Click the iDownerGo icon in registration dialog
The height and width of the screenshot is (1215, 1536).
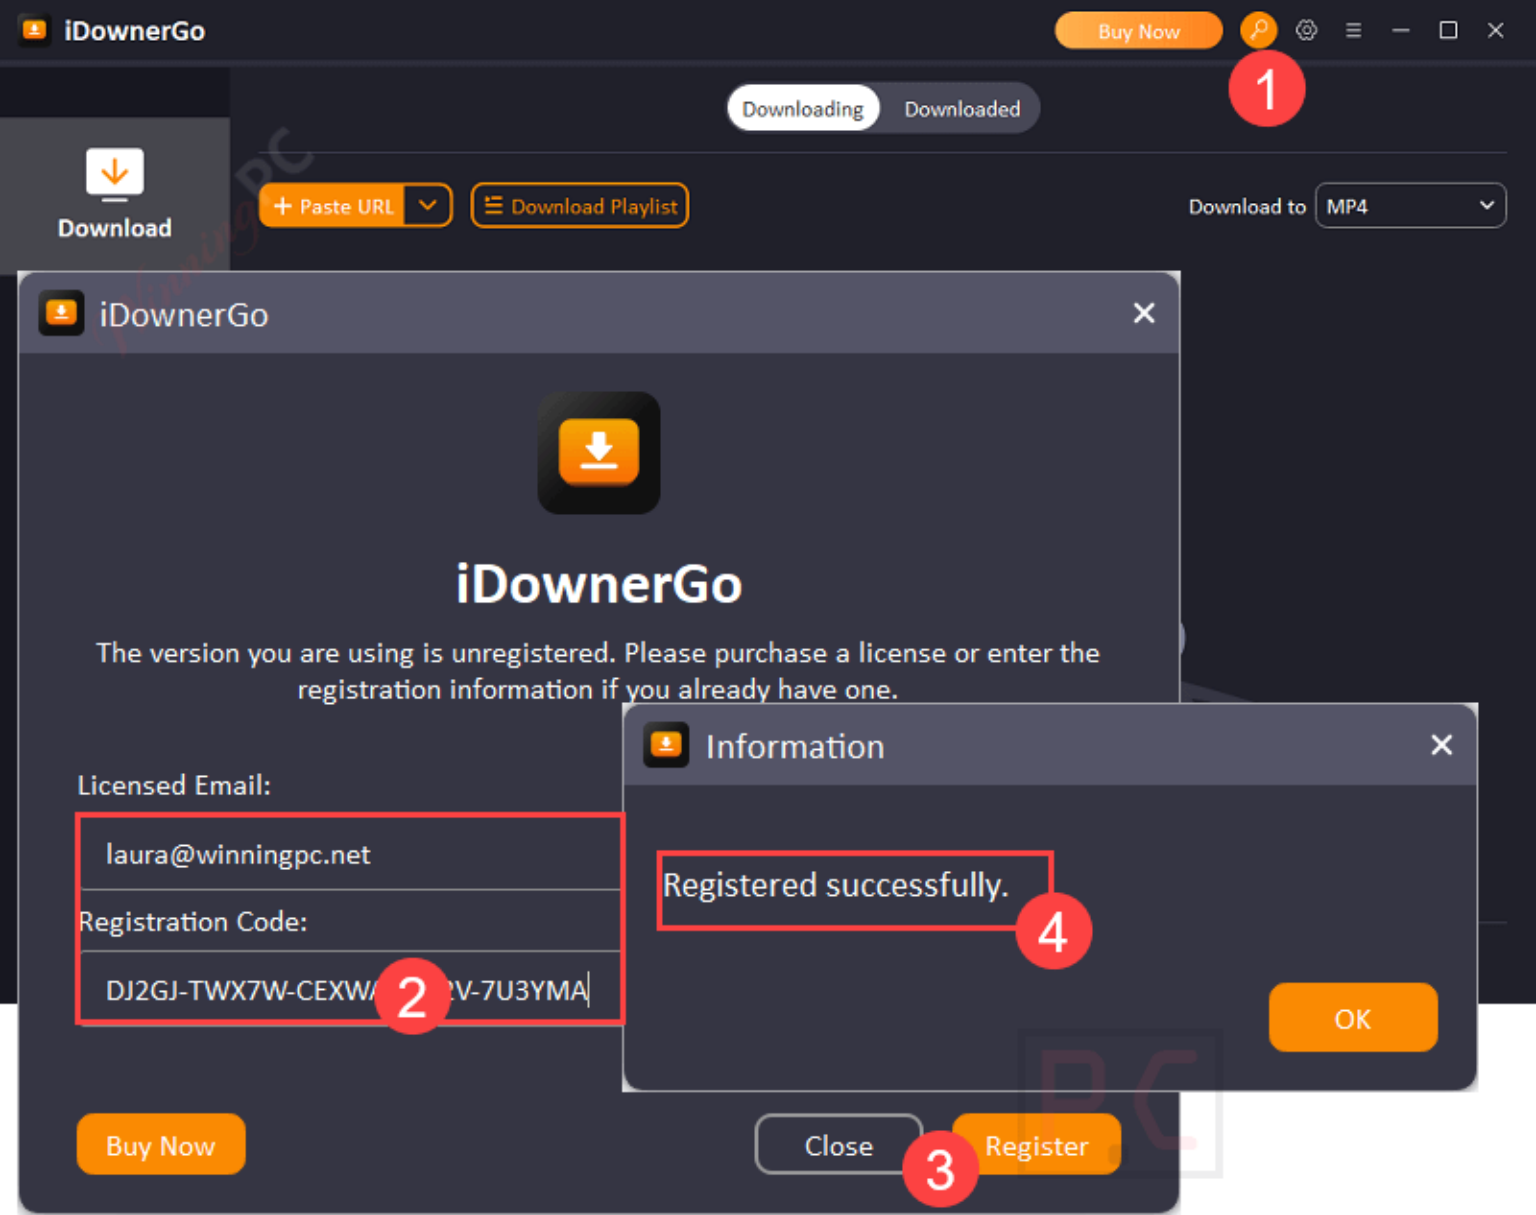tap(61, 313)
